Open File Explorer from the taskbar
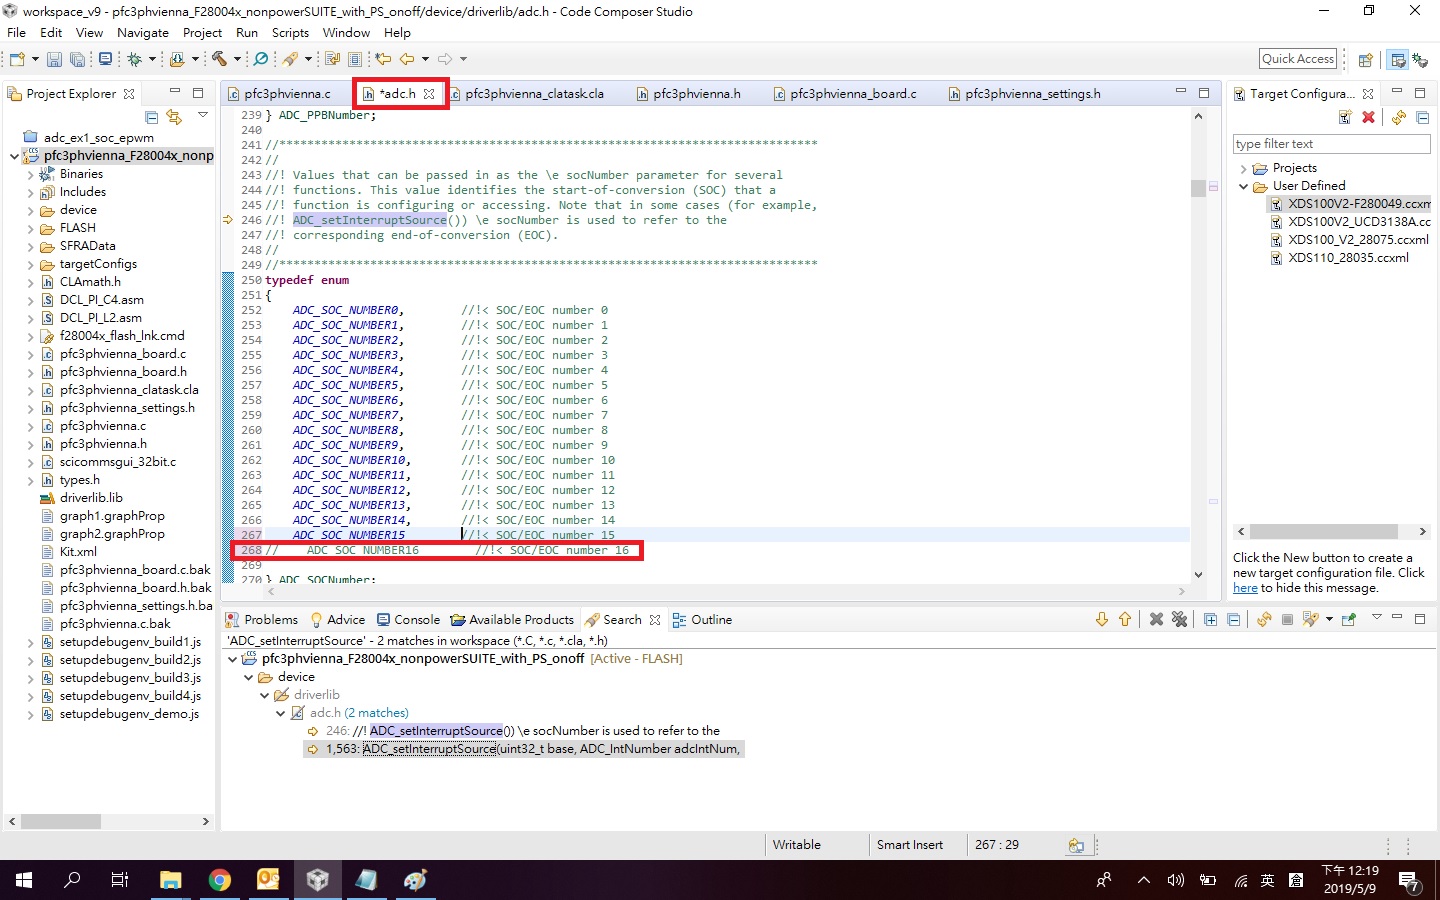 click(171, 880)
